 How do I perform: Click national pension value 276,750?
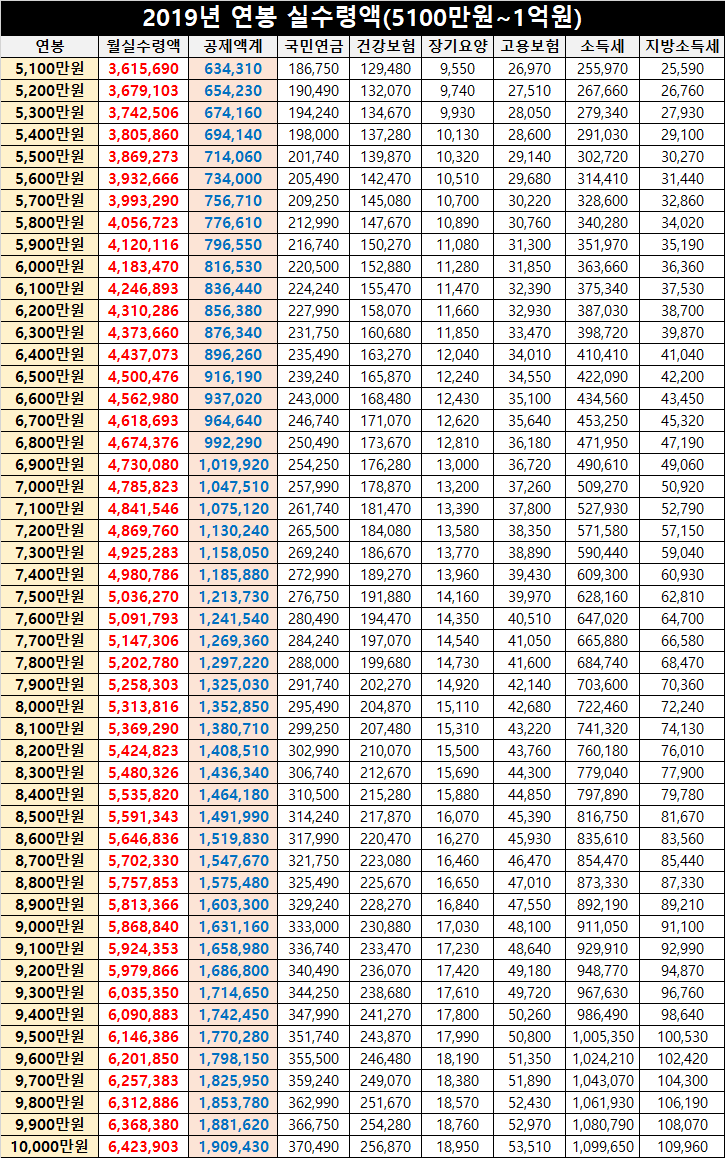pyautogui.click(x=314, y=597)
